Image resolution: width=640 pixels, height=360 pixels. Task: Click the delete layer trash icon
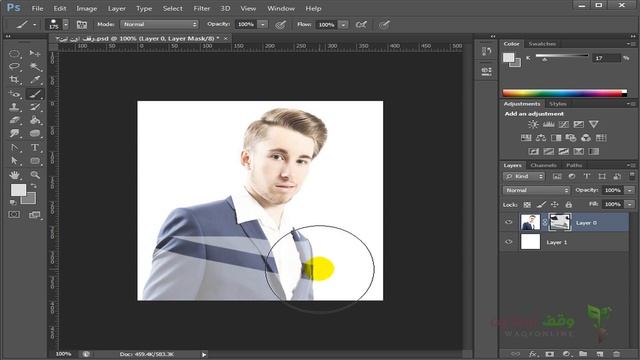(616, 354)
